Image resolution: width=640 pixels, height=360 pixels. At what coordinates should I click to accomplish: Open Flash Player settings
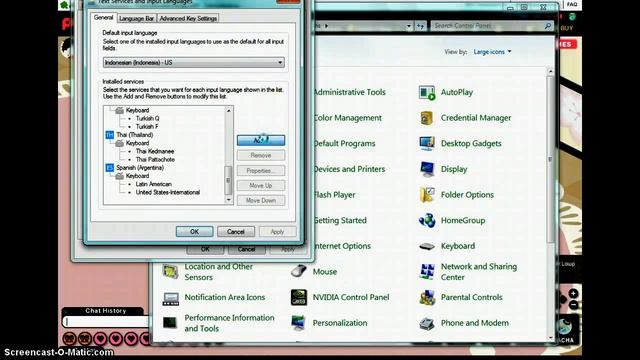click(334, 195)
